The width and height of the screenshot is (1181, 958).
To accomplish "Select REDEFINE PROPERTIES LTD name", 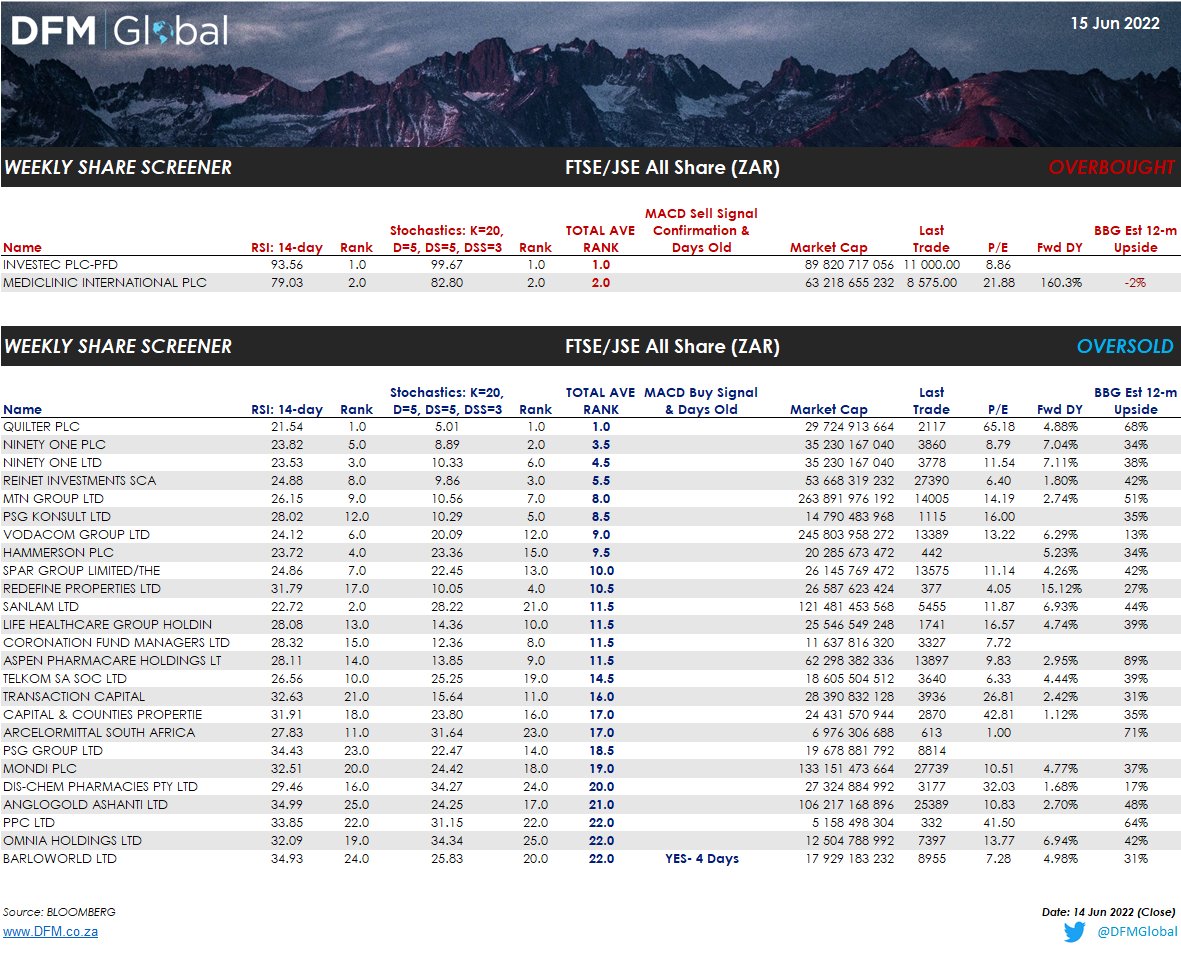I will [x=82, y=589].
